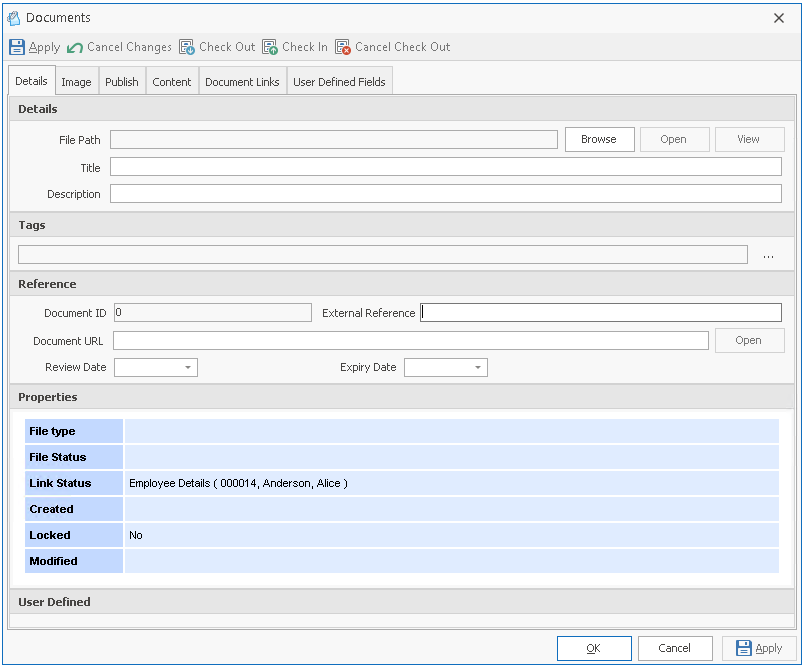Click the Documents window title bar icon
Screen dimensions: 806x668
(14, 17)
